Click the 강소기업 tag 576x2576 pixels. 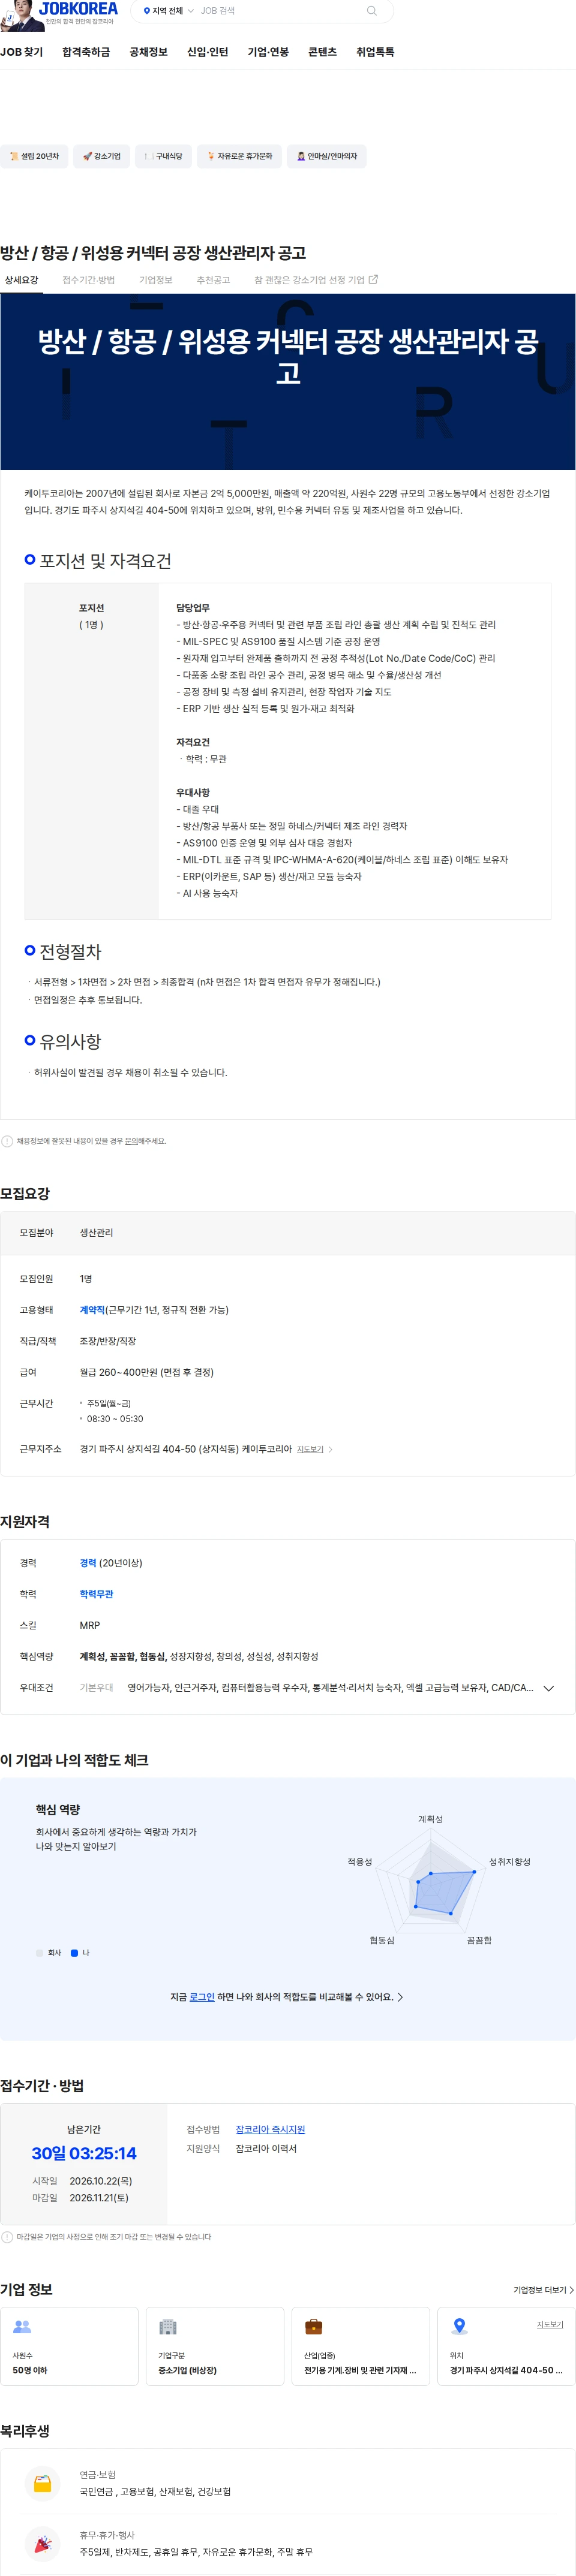click(101, 156)
